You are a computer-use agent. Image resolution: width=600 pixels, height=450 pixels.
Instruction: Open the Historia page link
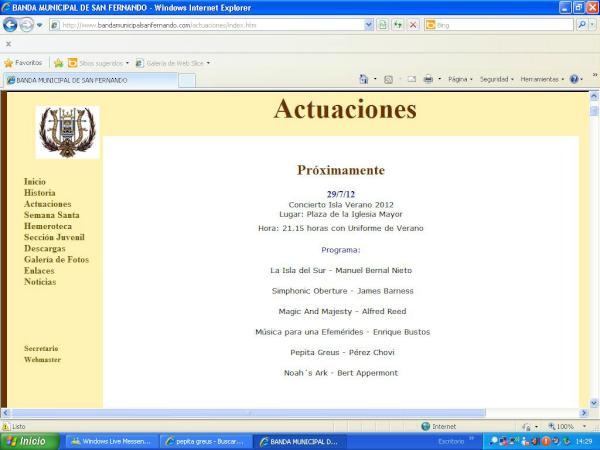pyautogui.click(x=40, y=193)
